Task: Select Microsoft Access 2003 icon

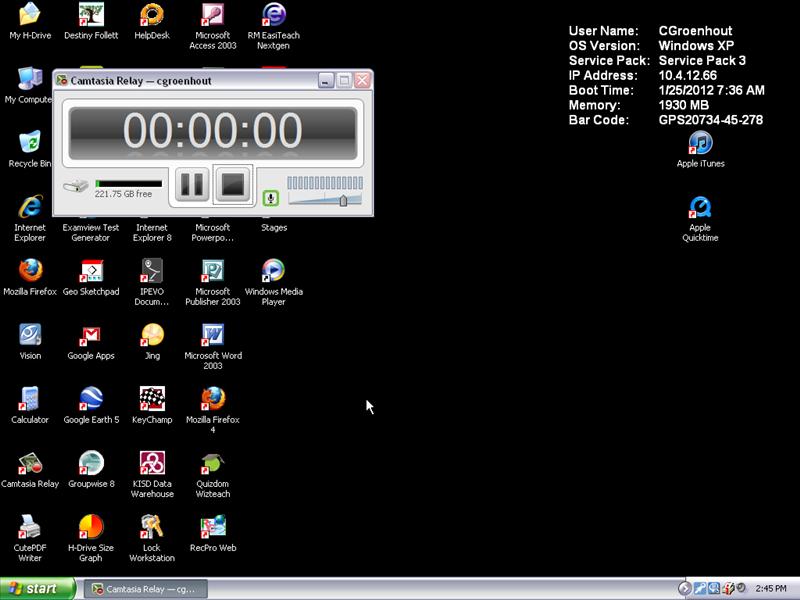Action: (x=213, y=26)
